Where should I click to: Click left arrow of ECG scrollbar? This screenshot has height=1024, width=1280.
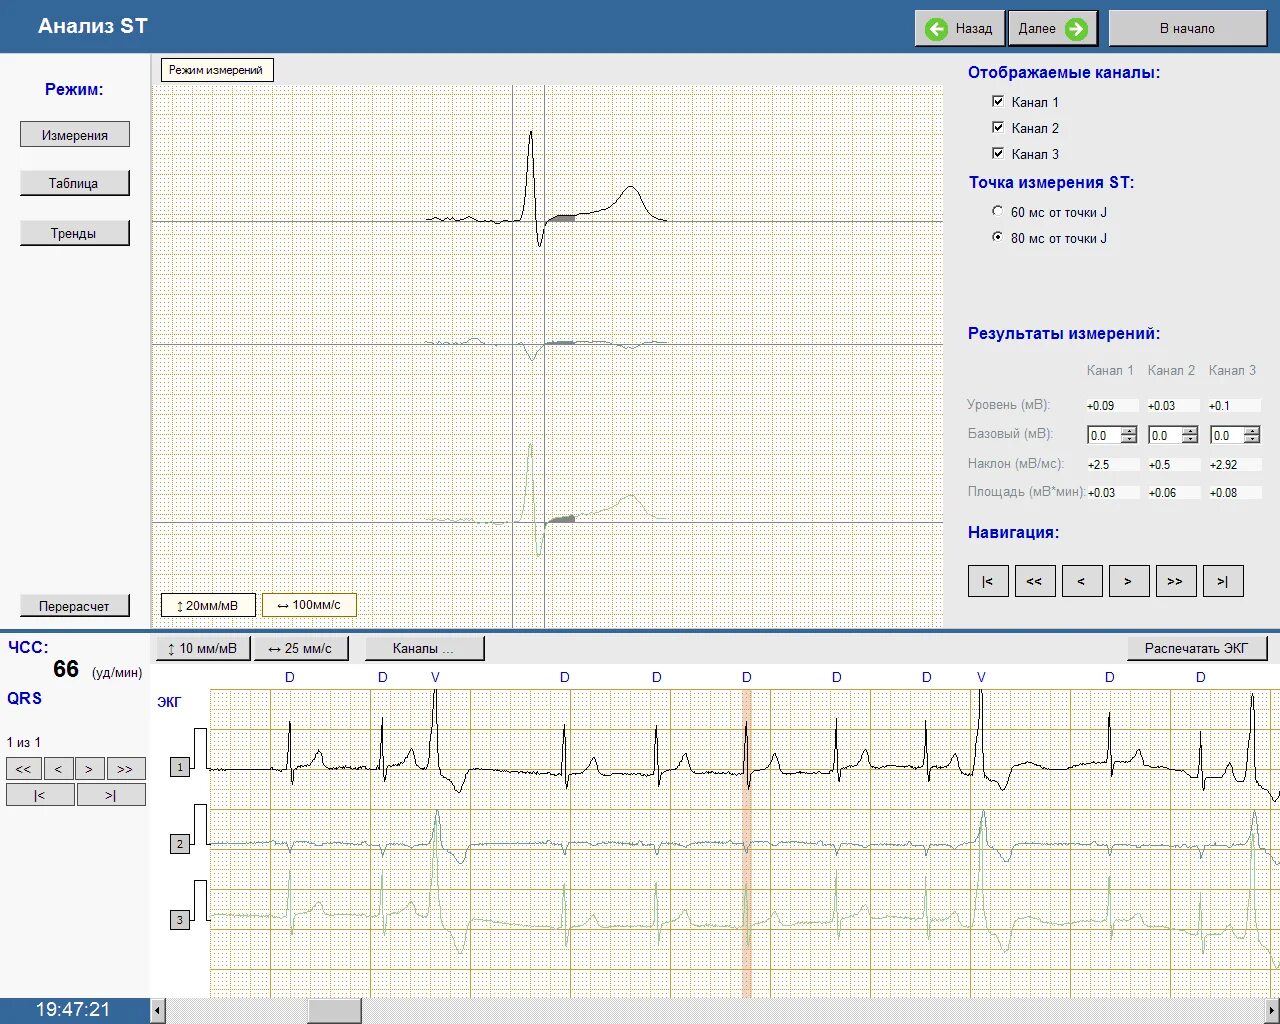pos(158,1011)
